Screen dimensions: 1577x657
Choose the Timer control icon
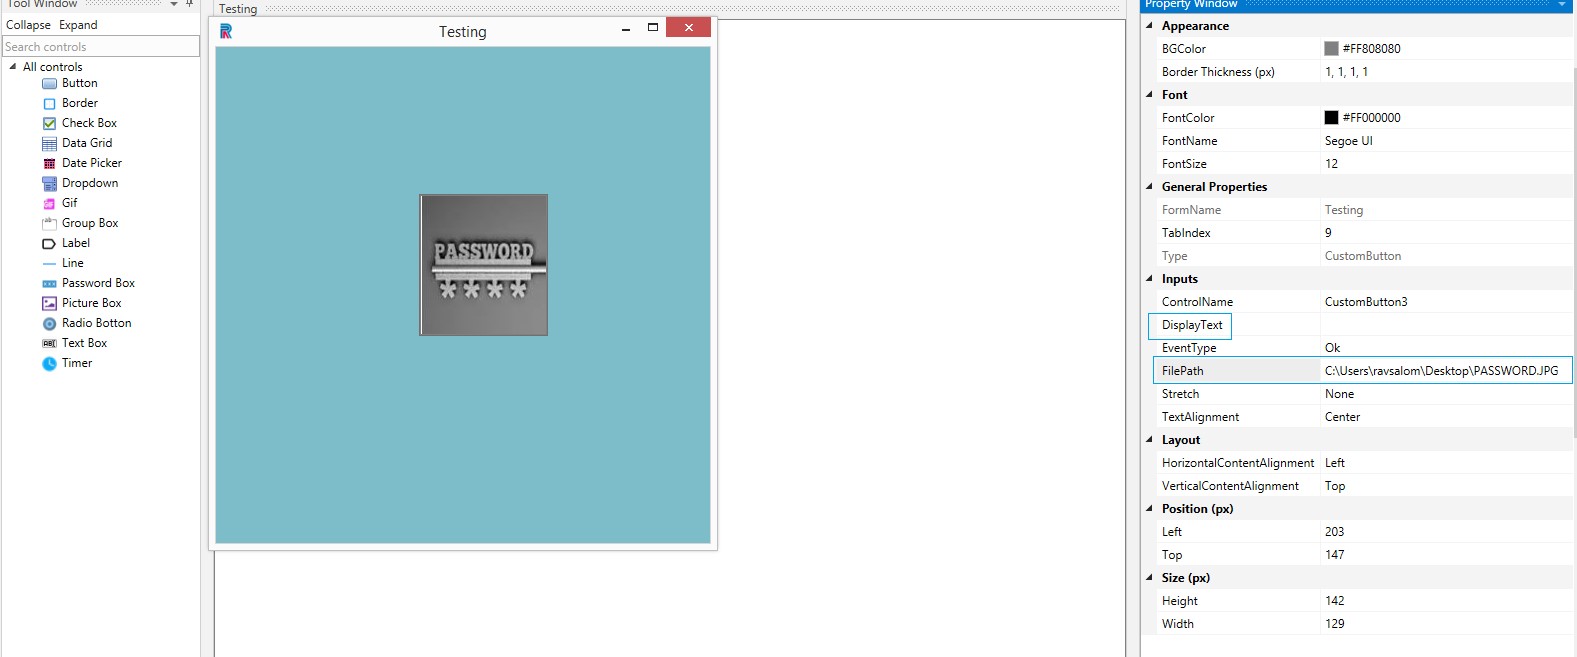pos(49,364)
